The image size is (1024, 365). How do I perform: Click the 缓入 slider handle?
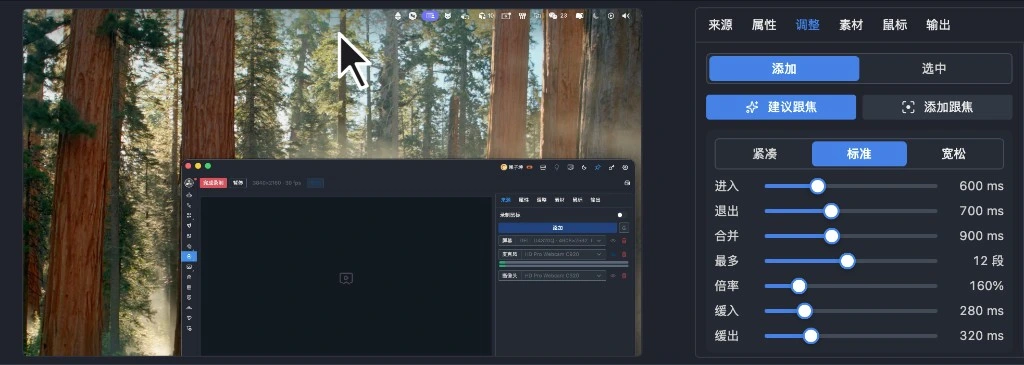tap(805, 311)
